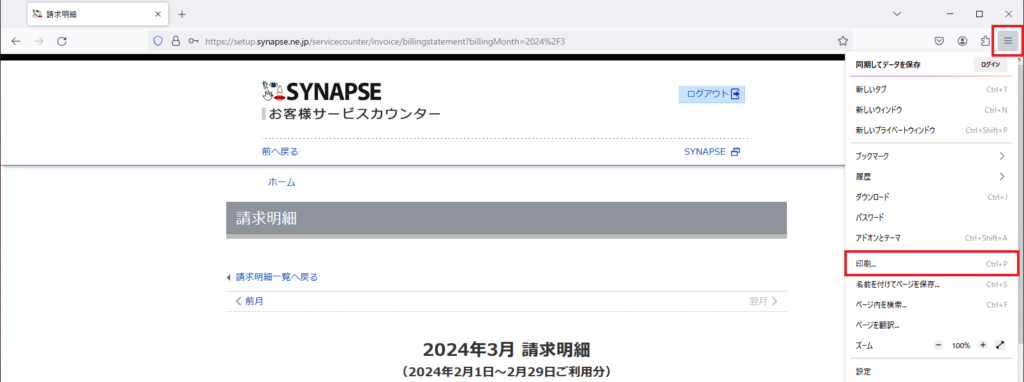Screen dimensions: 1024x382
Task: Click the tracking protection shield icon
Action: 157,40
